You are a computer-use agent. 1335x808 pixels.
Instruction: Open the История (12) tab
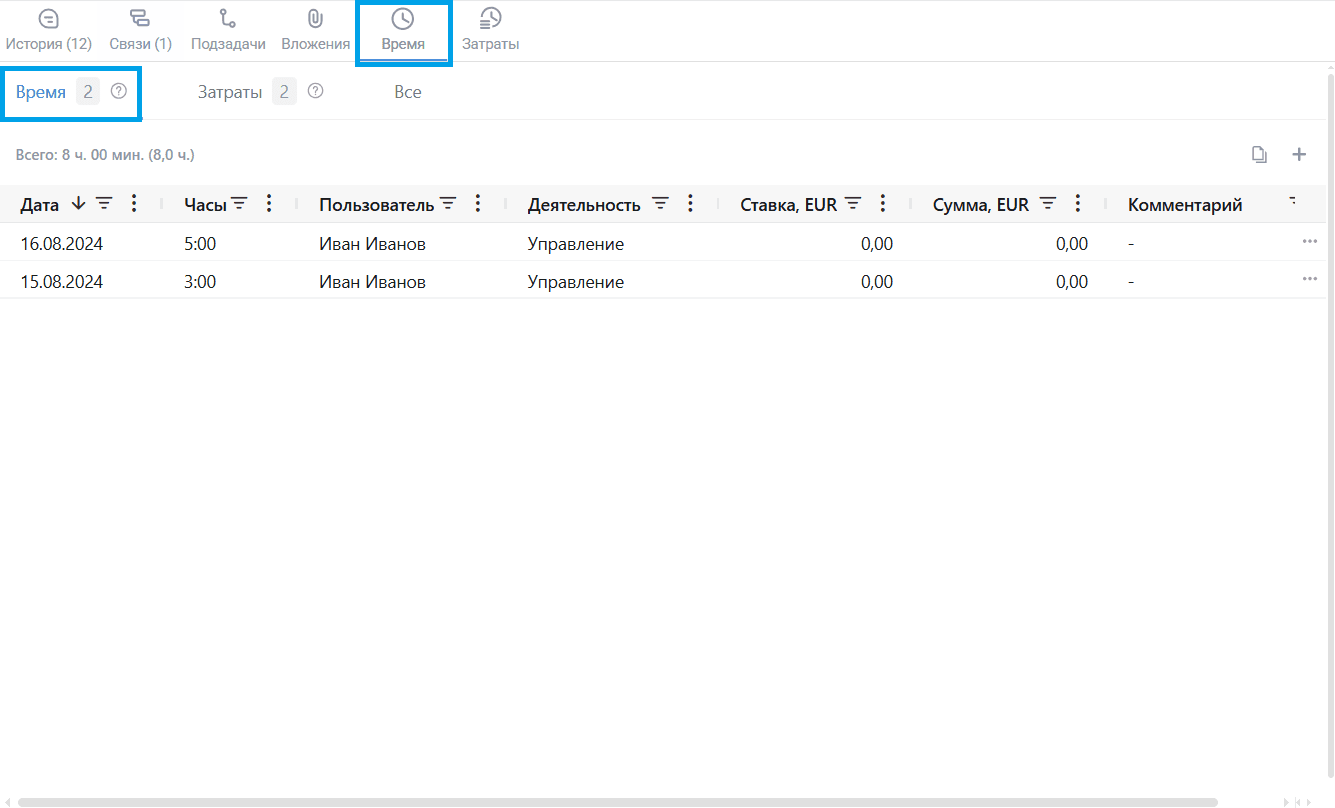(x=48, y=31)
